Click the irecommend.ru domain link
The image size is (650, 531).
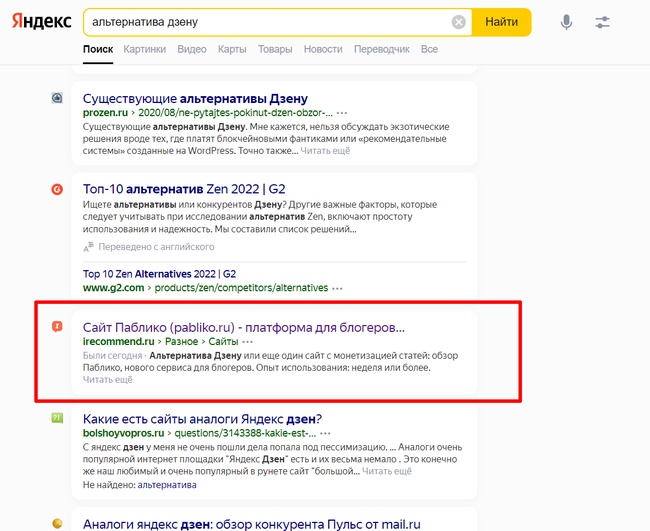(119, 342)
